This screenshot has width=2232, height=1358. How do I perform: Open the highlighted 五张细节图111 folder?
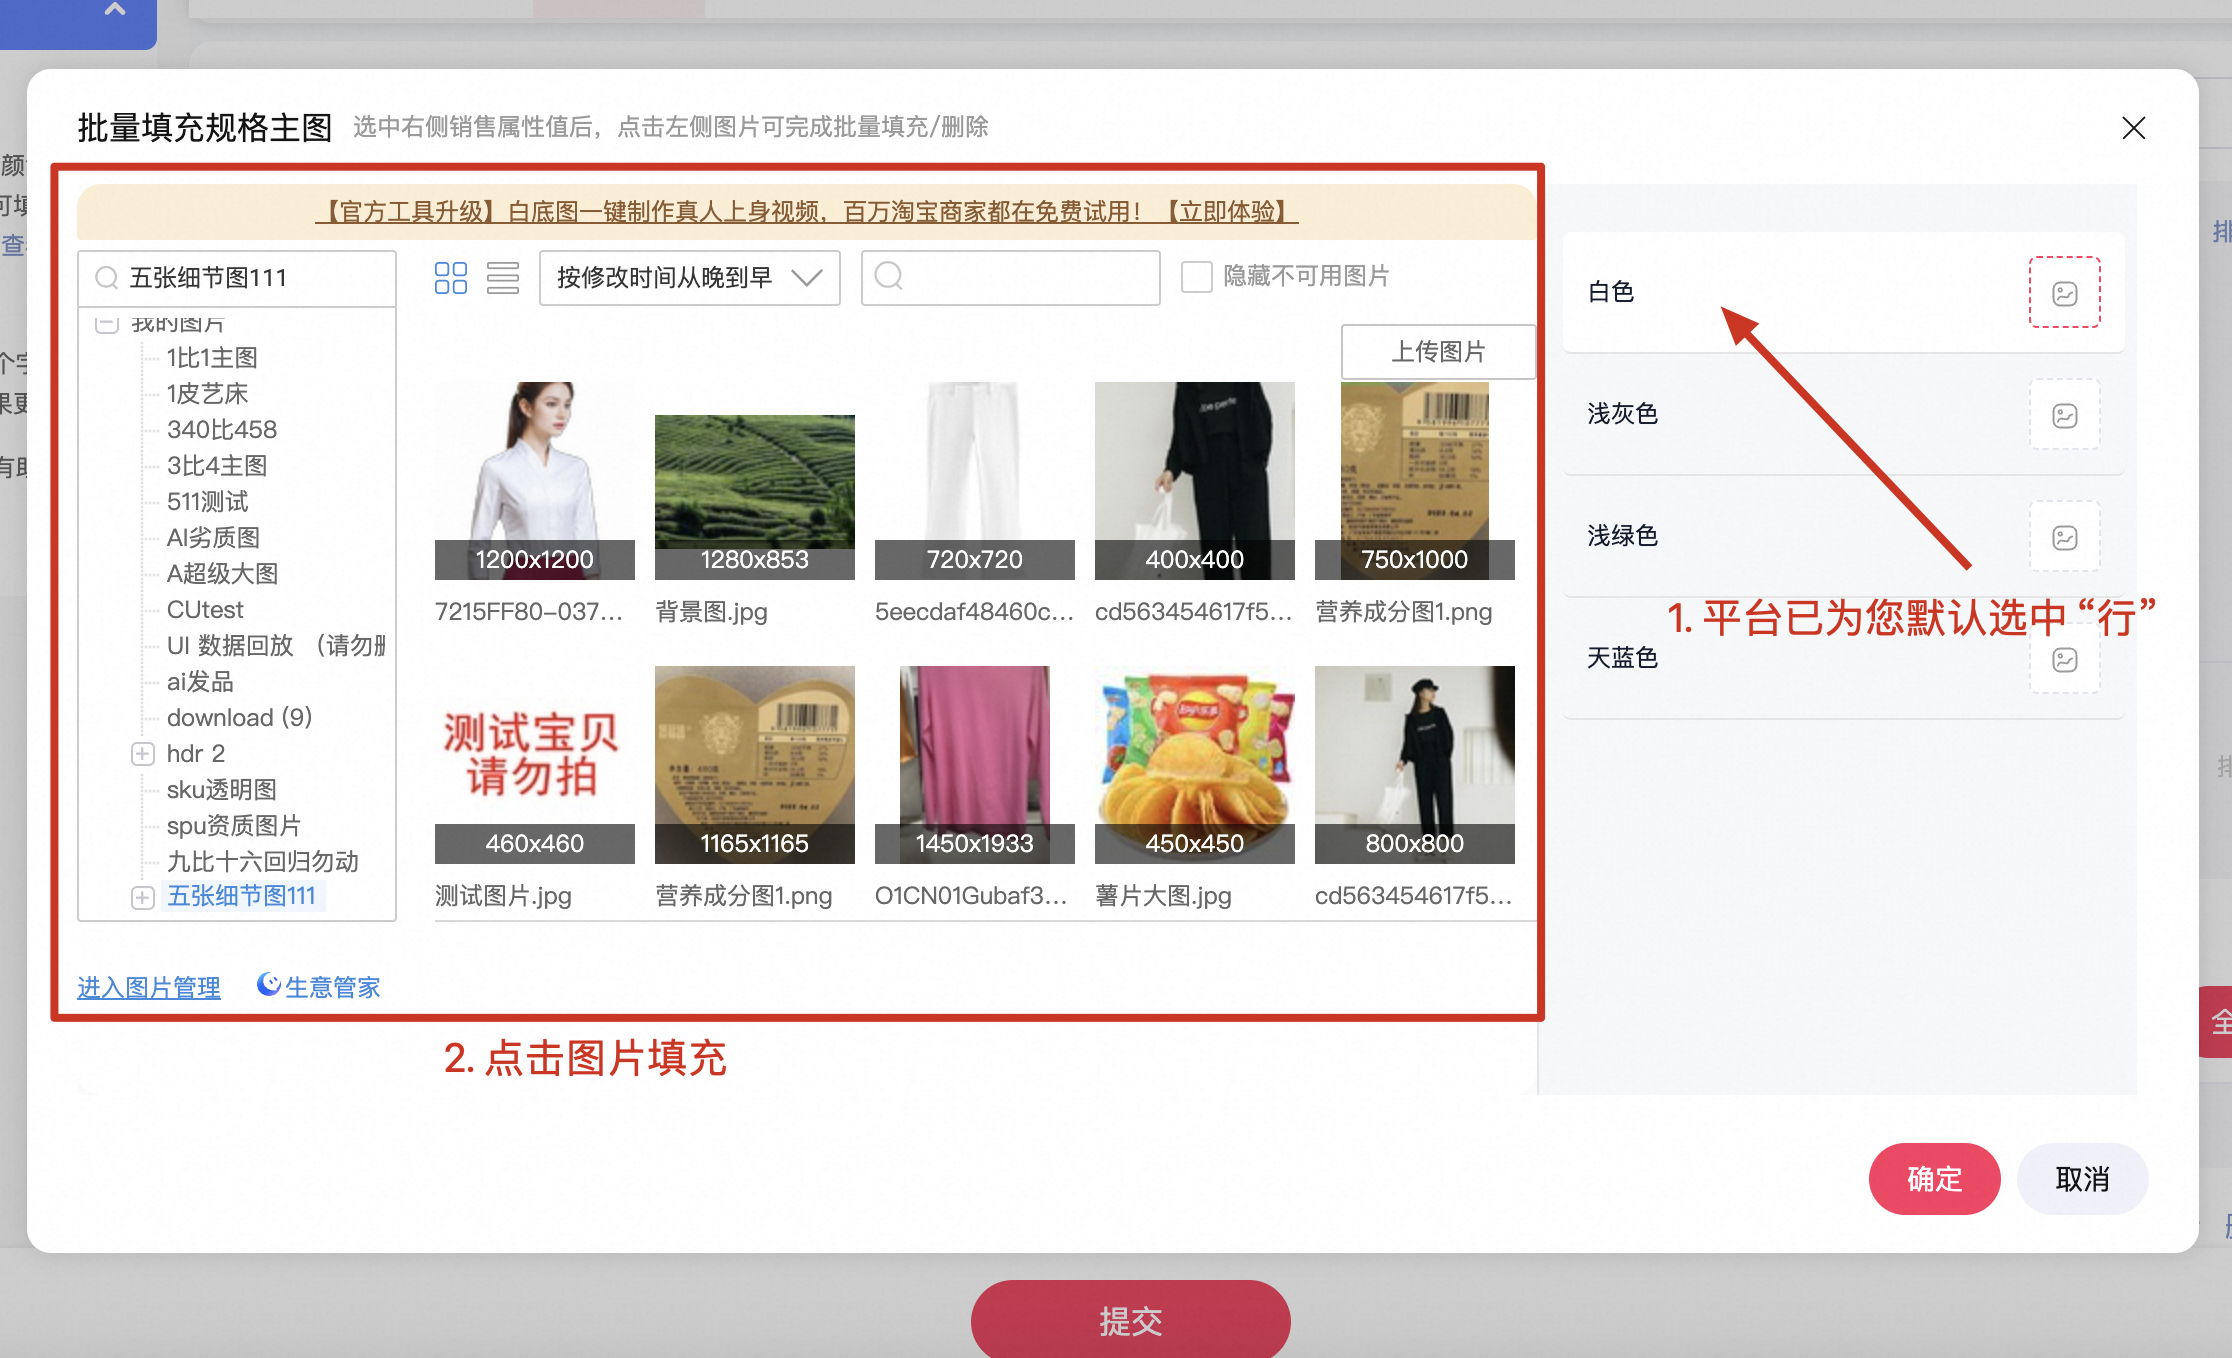[x=241, y=896]
